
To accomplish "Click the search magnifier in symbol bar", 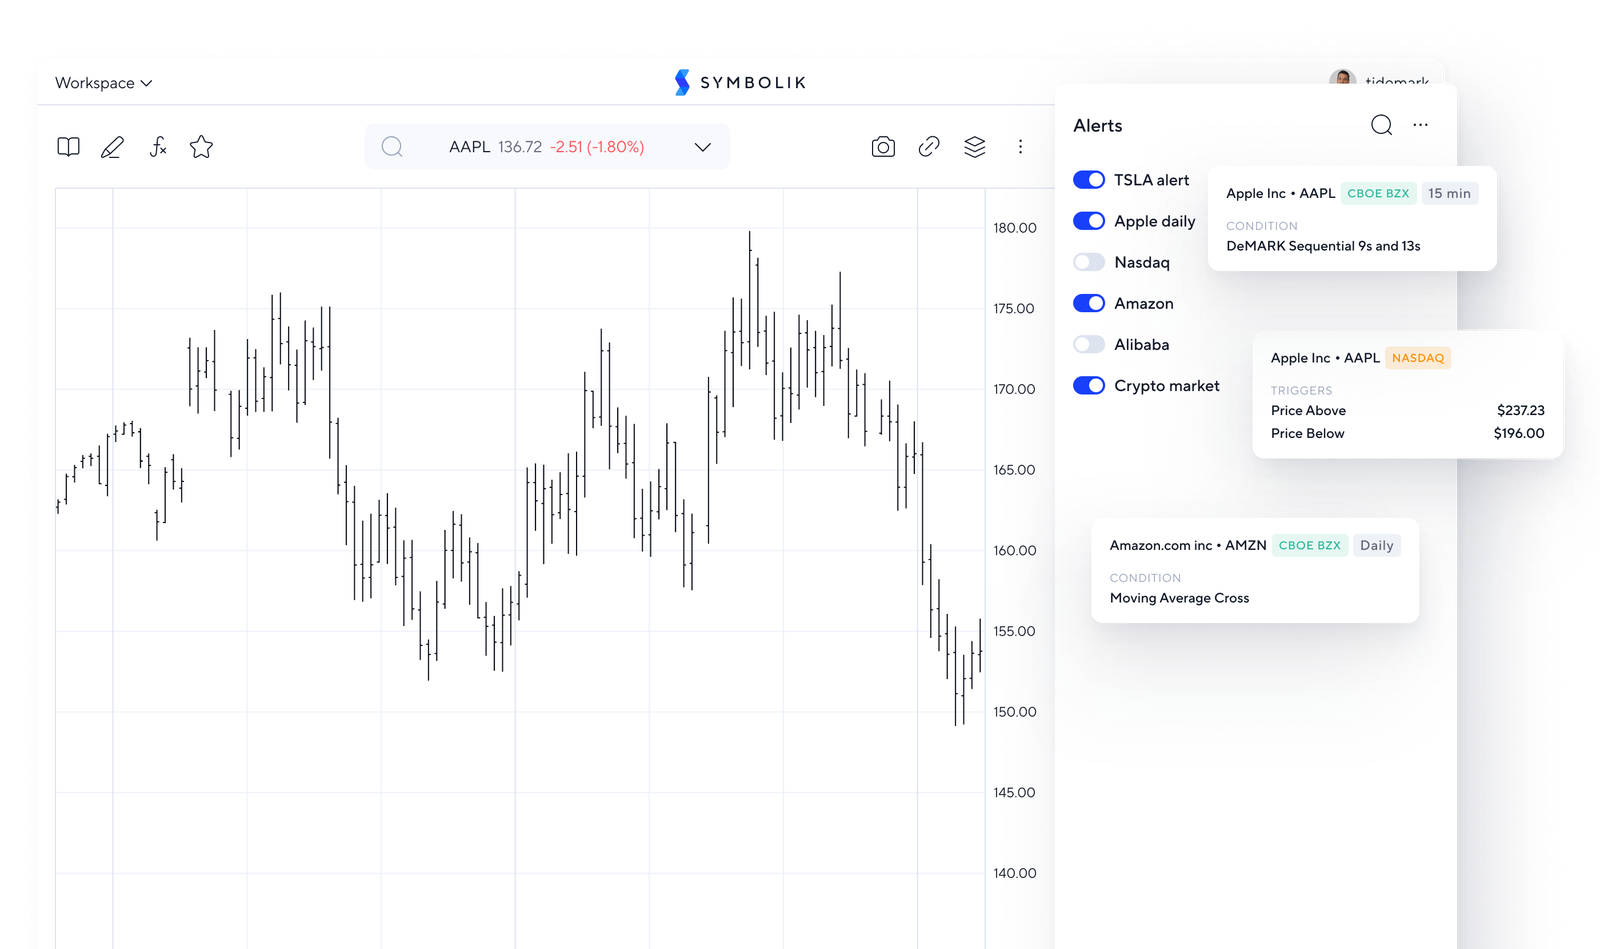I will coord(392,147).
